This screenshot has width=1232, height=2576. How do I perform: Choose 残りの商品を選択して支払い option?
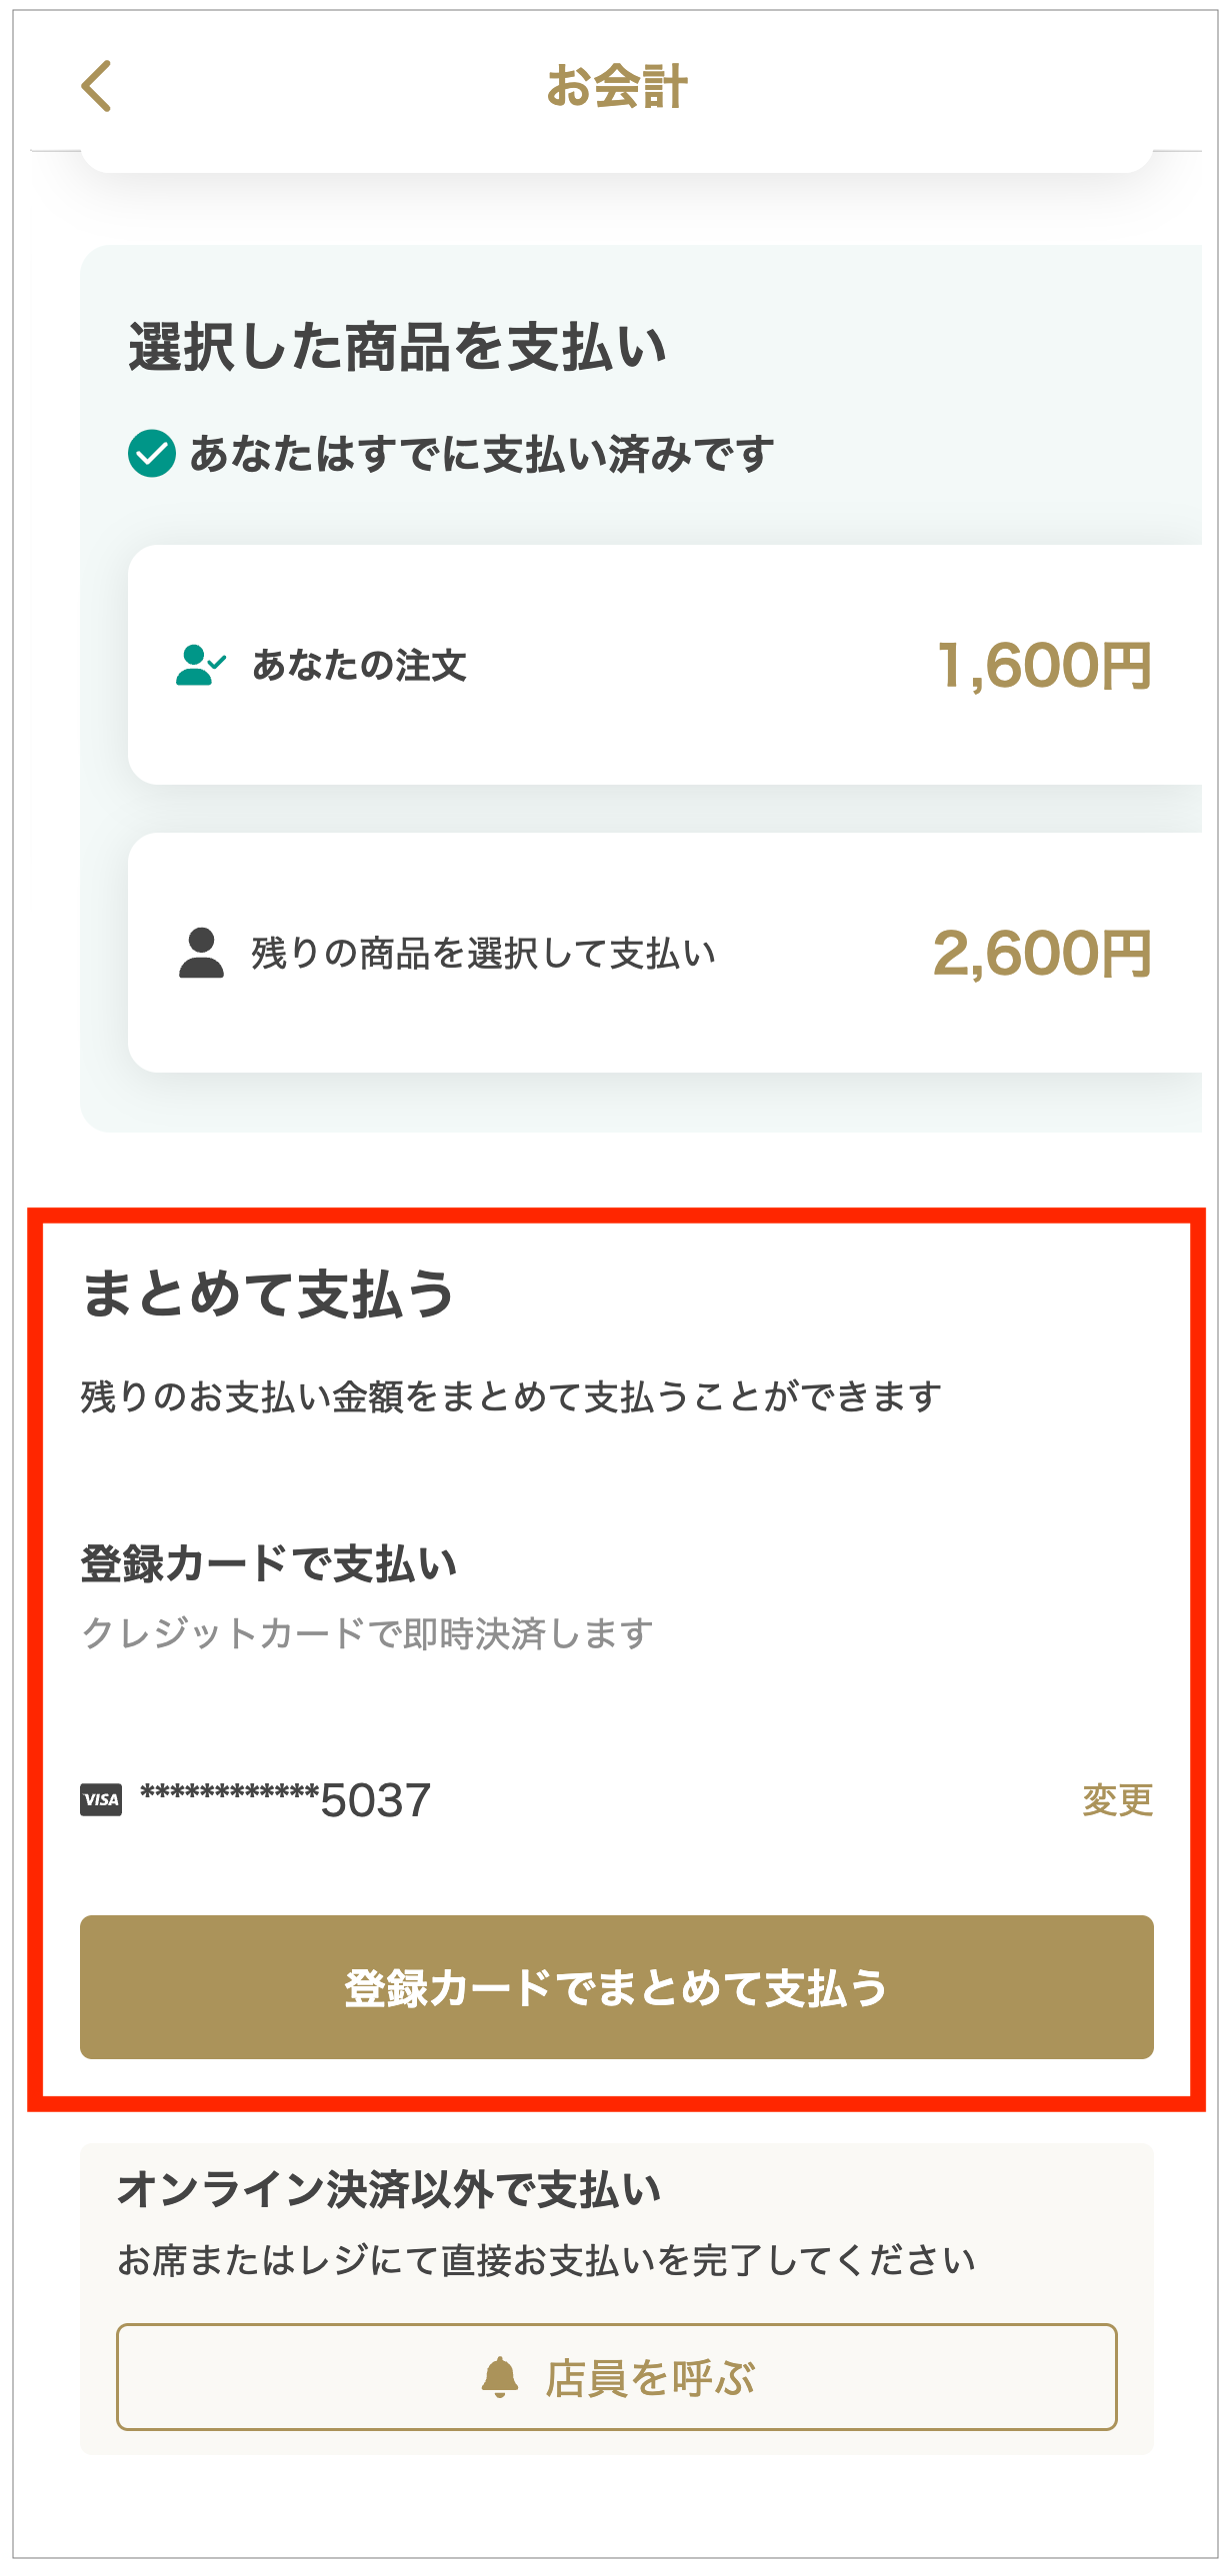click(483, 954)
